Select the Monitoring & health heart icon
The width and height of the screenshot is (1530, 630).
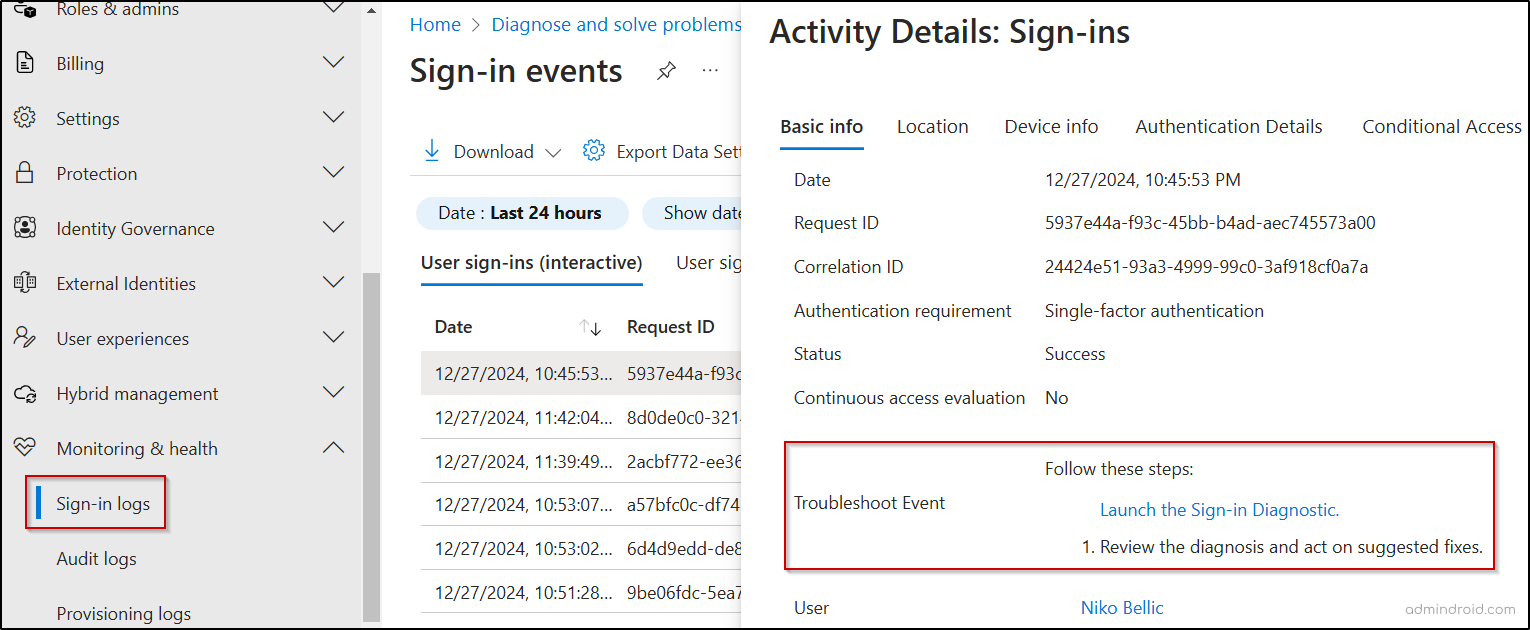point(27,447)
